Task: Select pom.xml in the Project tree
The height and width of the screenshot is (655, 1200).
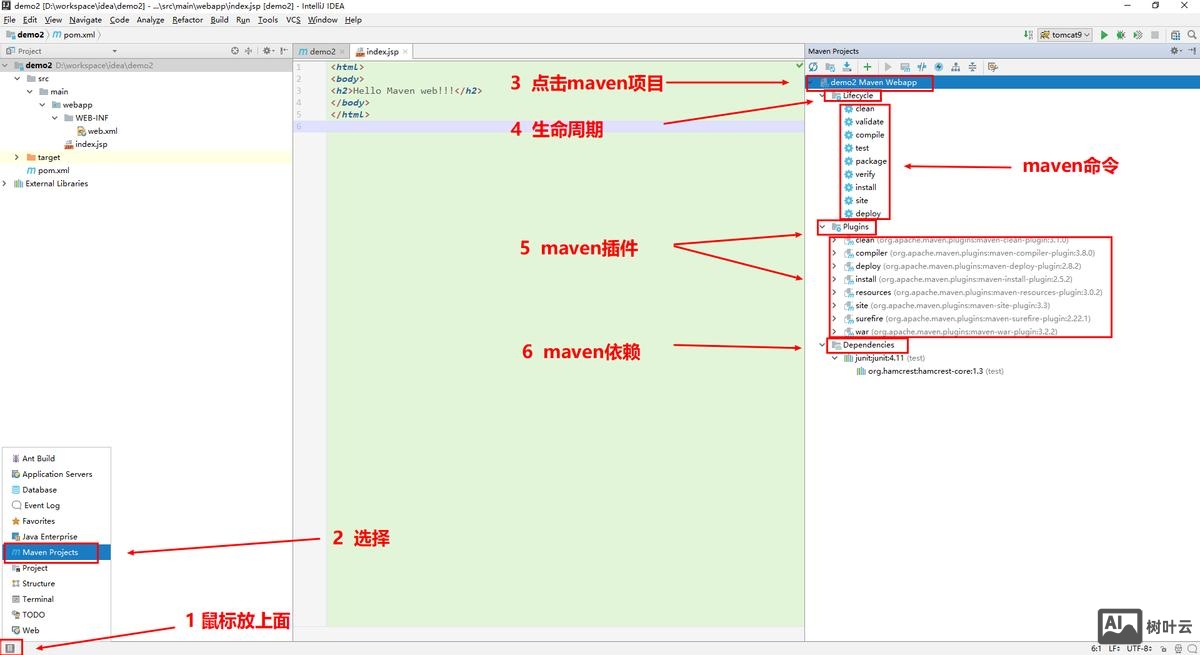Action: [53, 170]
